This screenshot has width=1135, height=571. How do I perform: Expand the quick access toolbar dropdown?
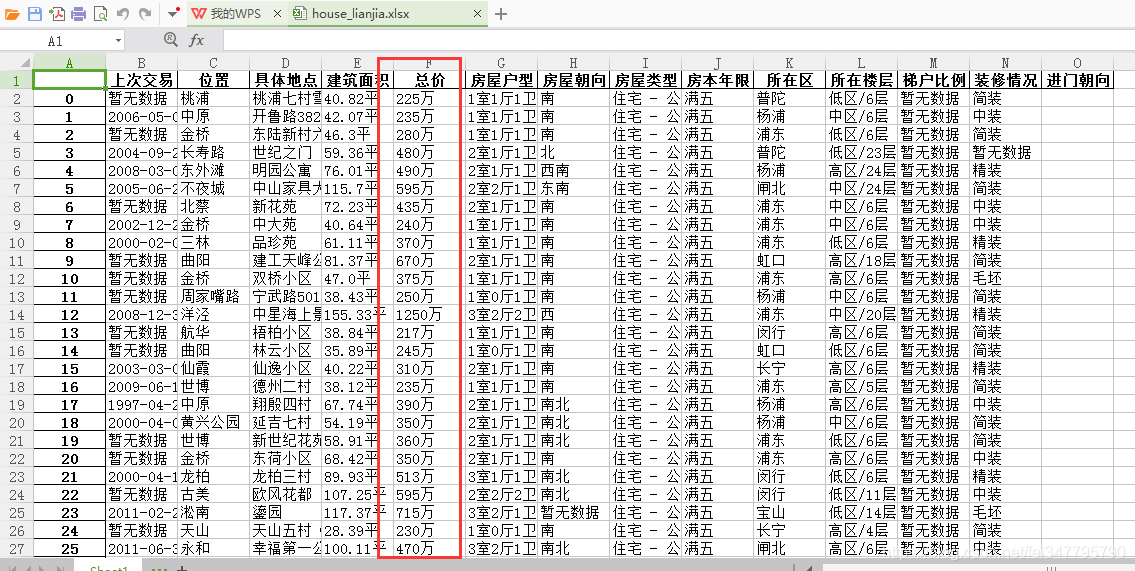click(172, 13)
